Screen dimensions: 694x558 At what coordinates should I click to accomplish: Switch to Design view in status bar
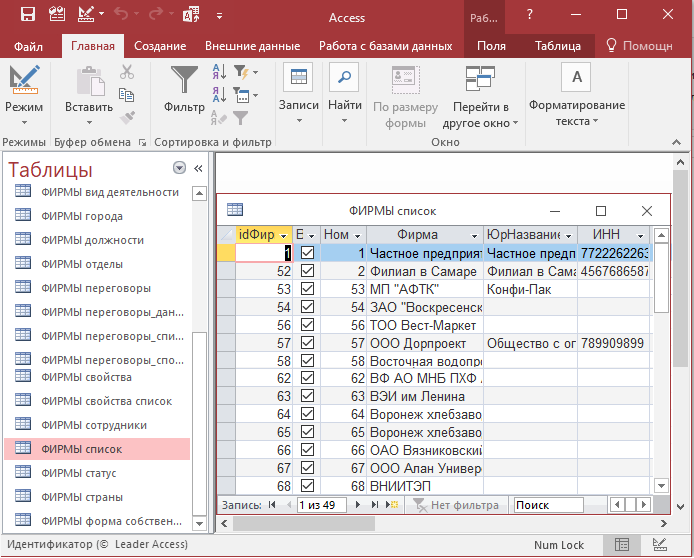tap(659, 544)
